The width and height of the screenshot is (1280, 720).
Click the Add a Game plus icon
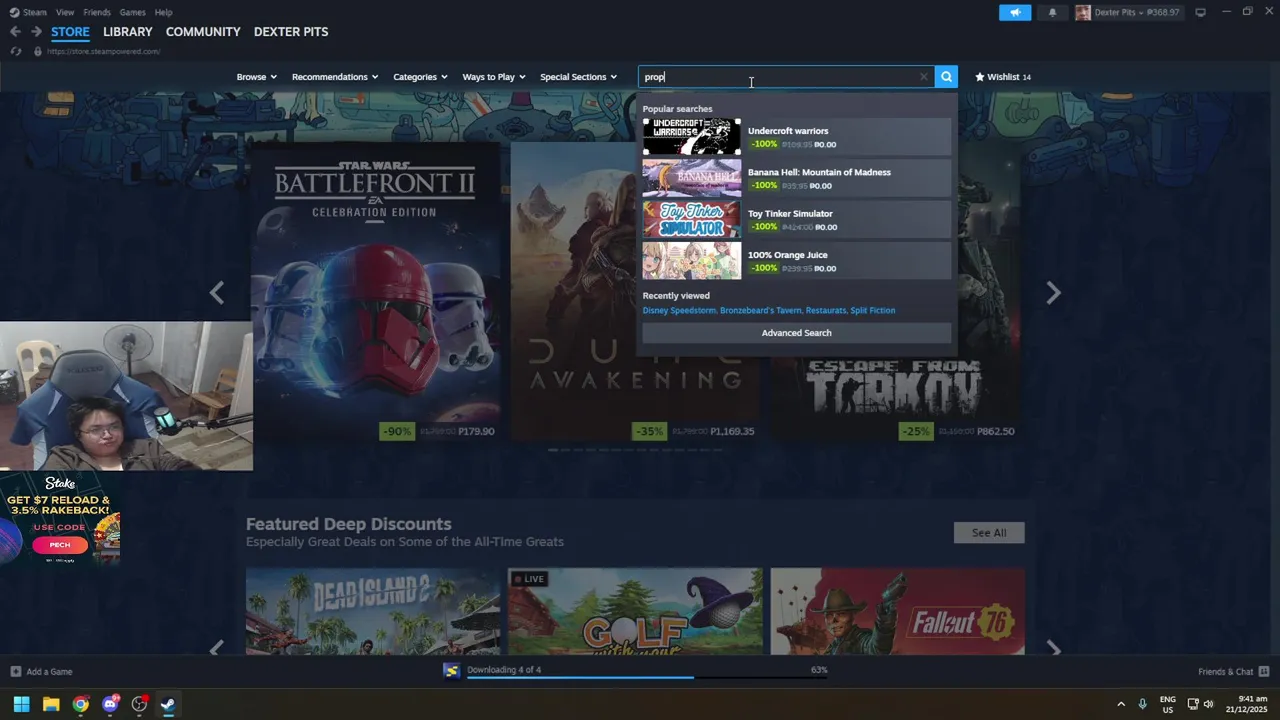pyautogui.click(x=15, y=671)
